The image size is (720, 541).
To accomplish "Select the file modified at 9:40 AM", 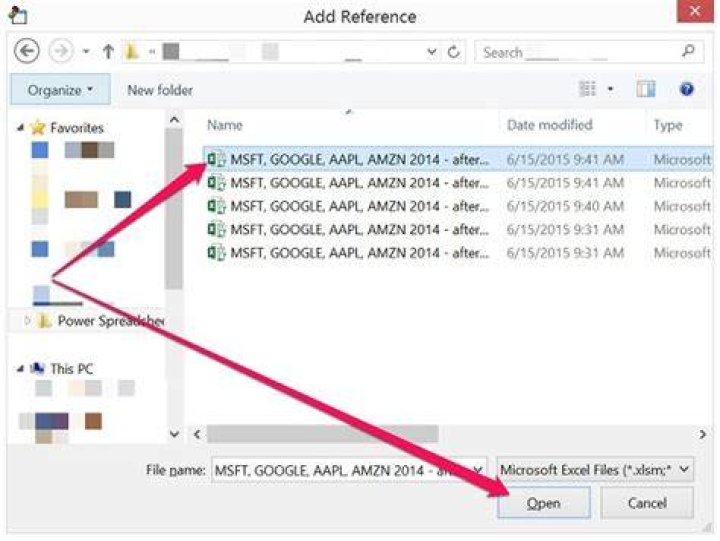I will pos(458,206).
